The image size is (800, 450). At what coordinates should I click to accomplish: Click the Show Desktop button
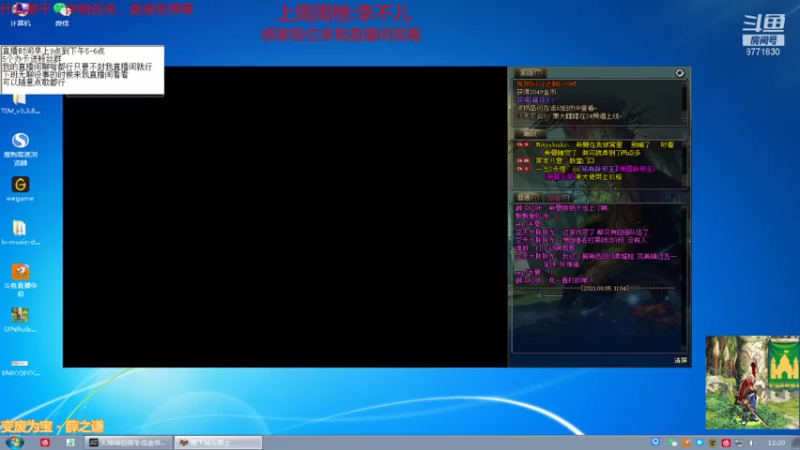796,442
